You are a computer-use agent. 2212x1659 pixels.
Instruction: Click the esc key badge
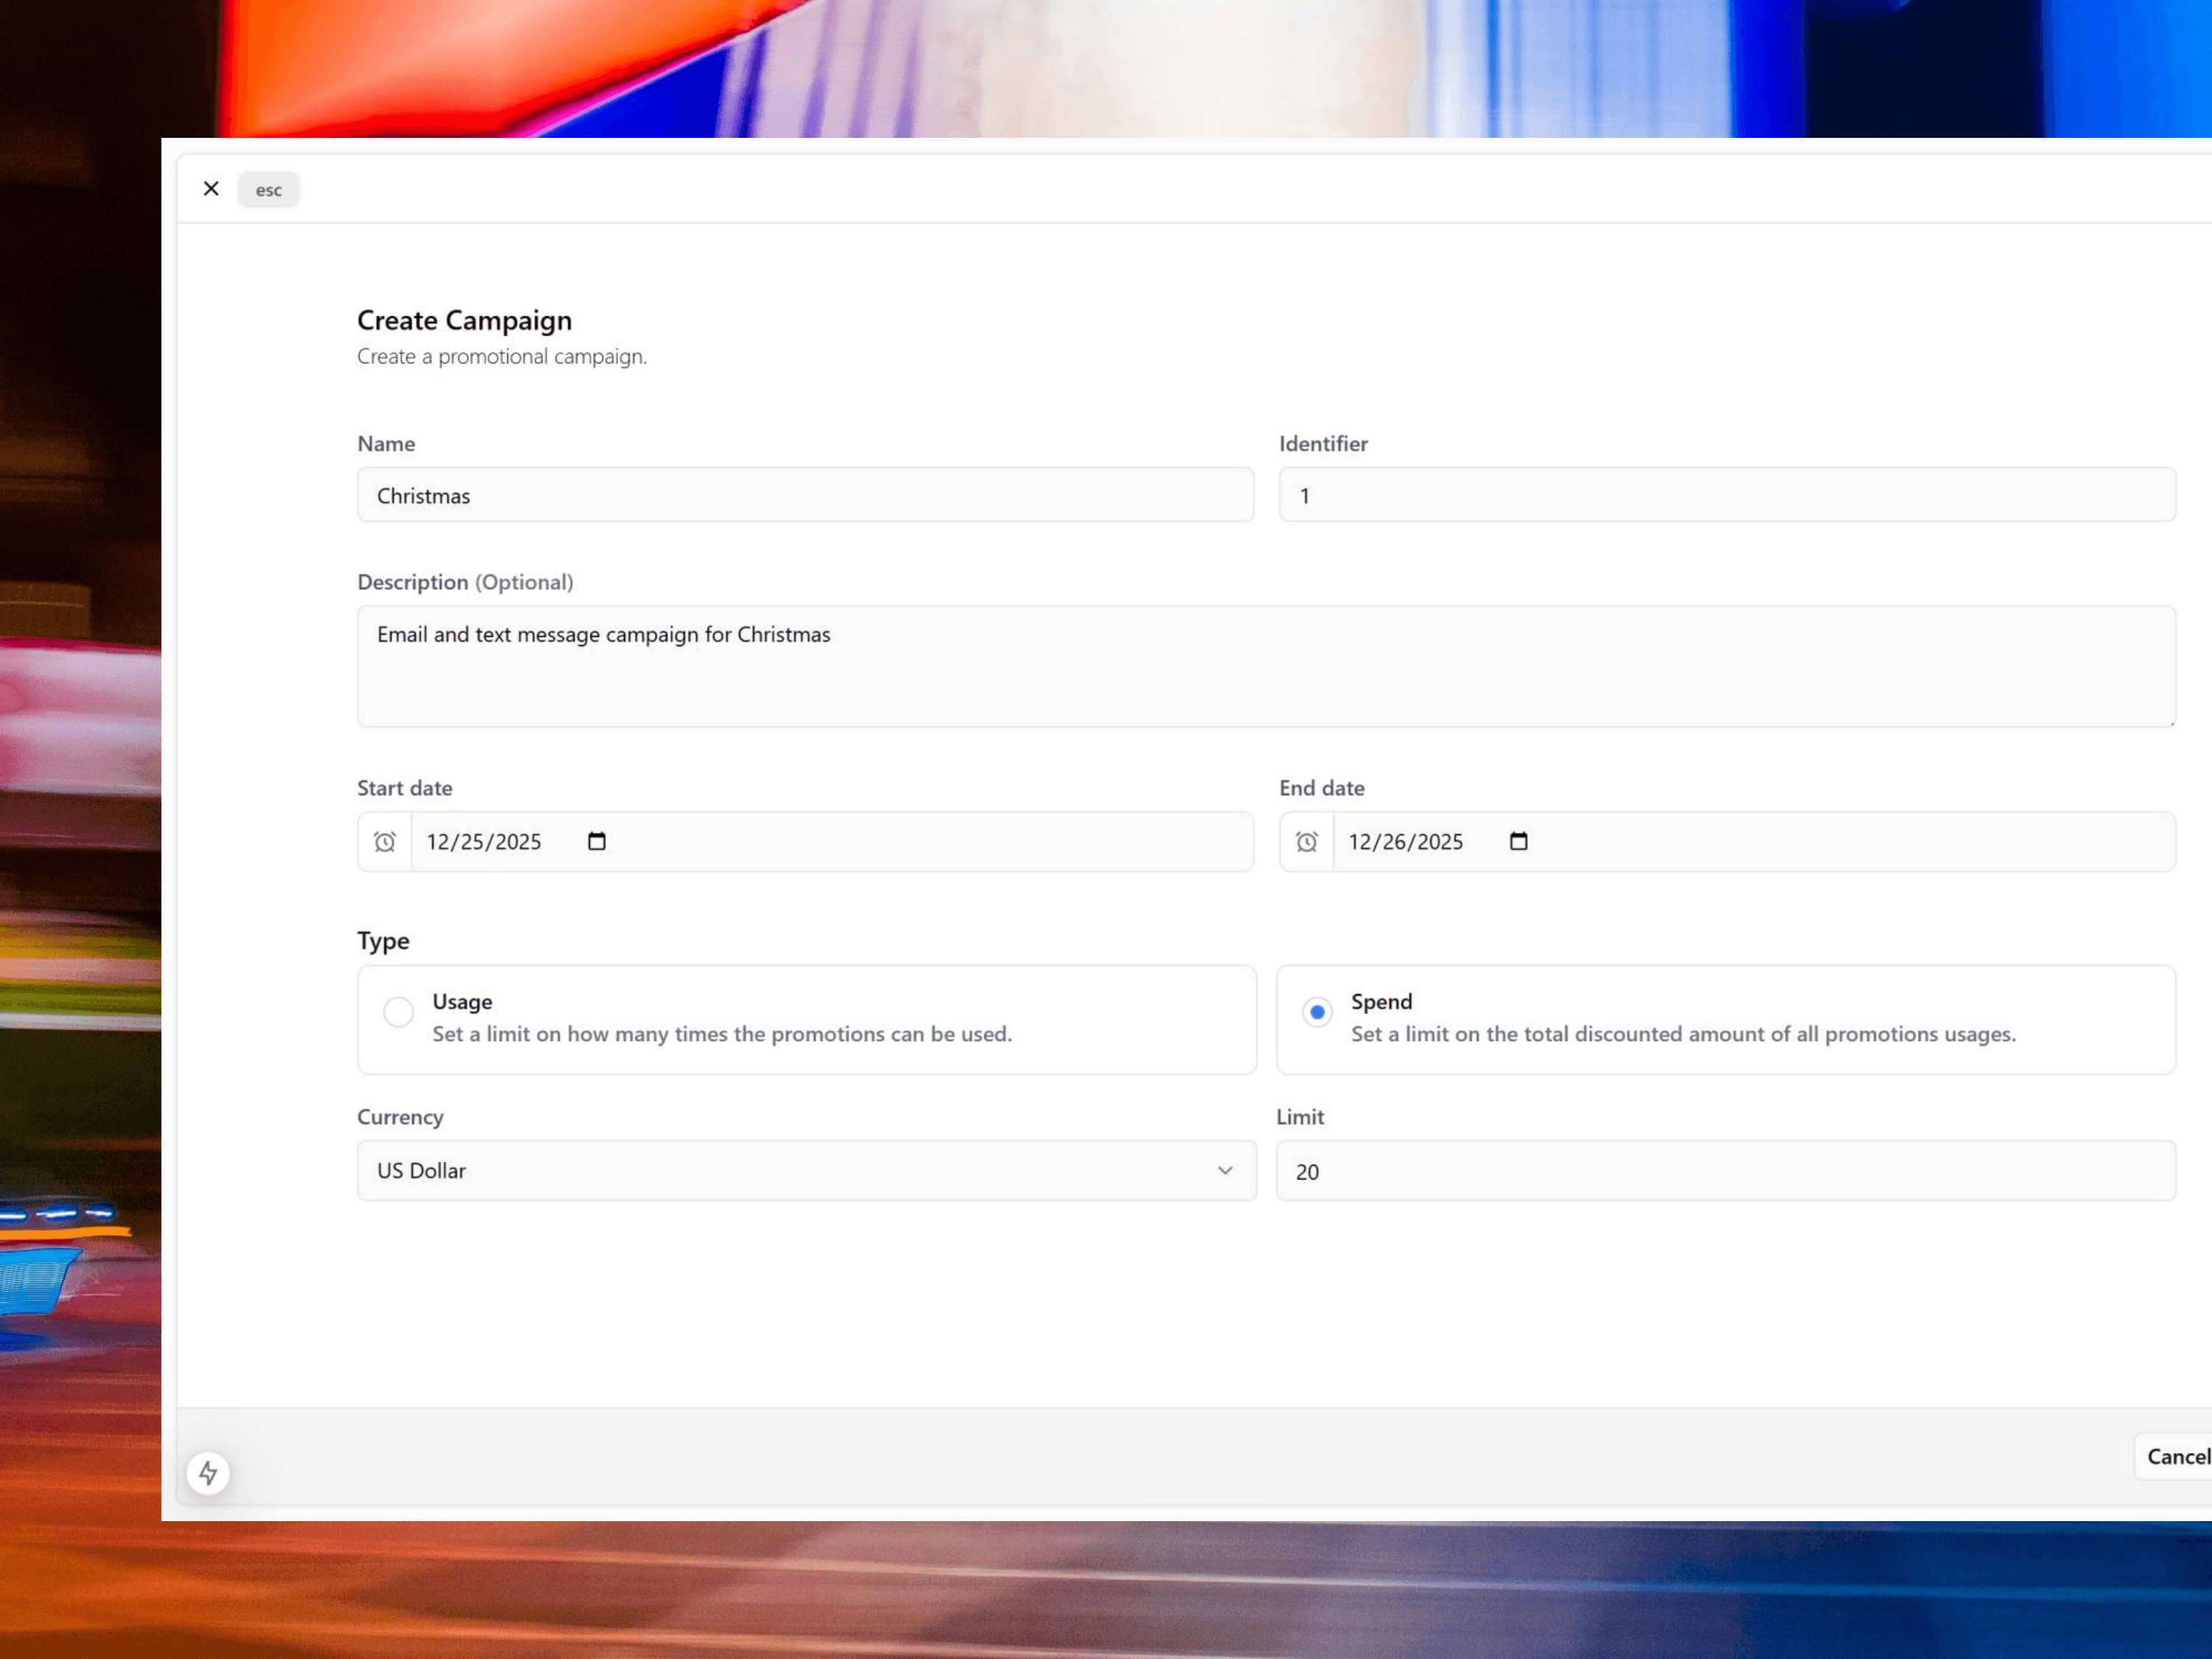pos(268,190)
